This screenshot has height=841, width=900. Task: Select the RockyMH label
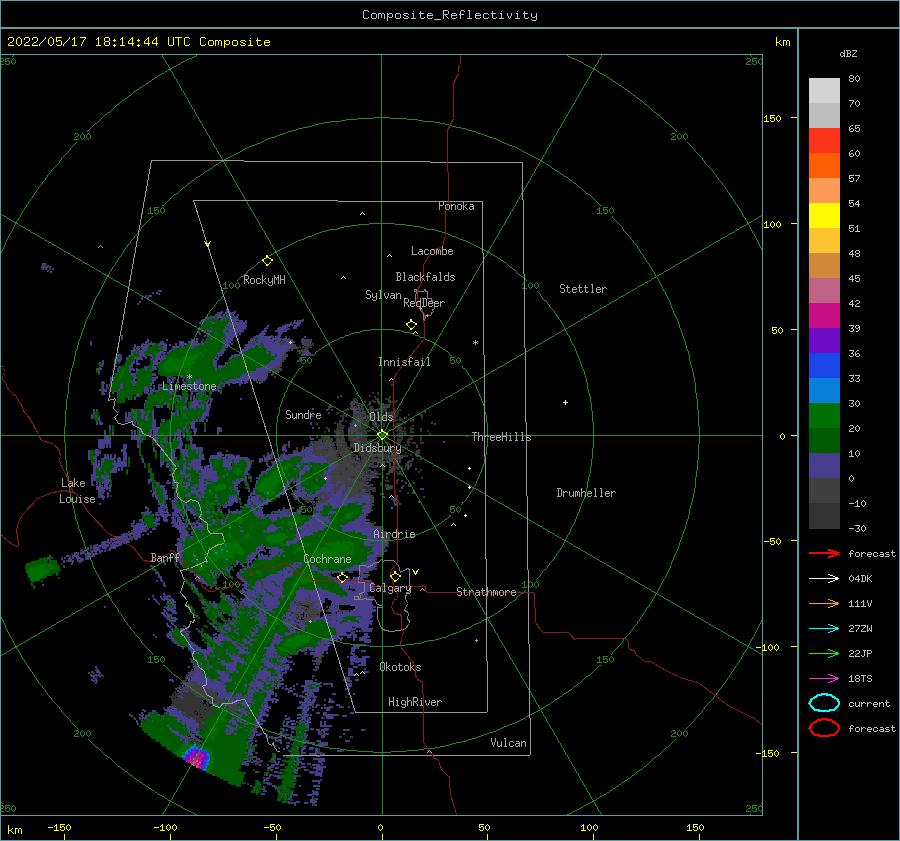pyautogui.click(x=264, y=280)
